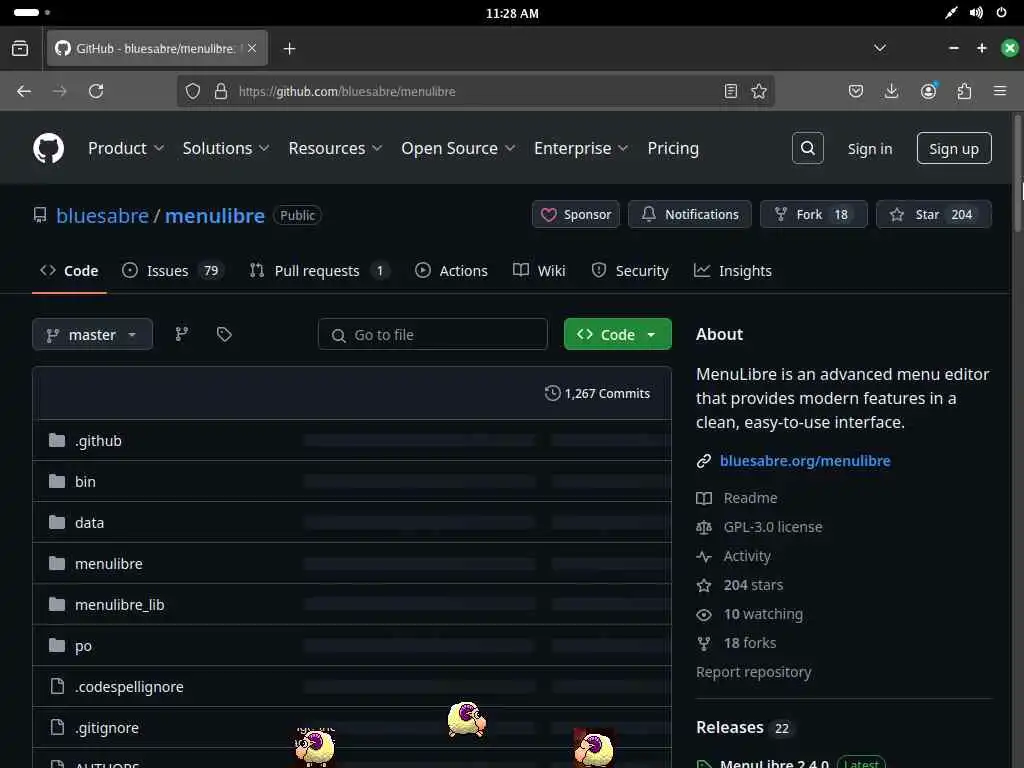The height and width of the screenshot is (768, 1024).
Task: Open the data folder
Action: coord(89,523)
